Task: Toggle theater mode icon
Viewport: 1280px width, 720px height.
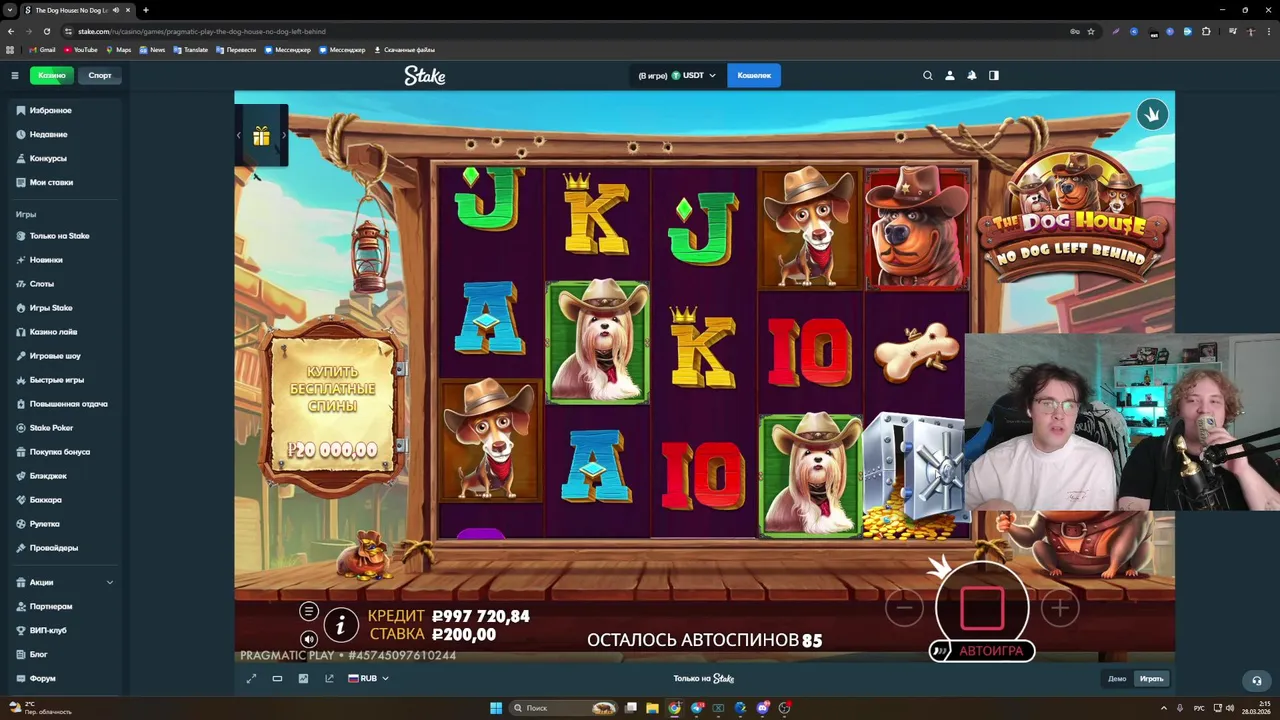Action: pos(277,678)
